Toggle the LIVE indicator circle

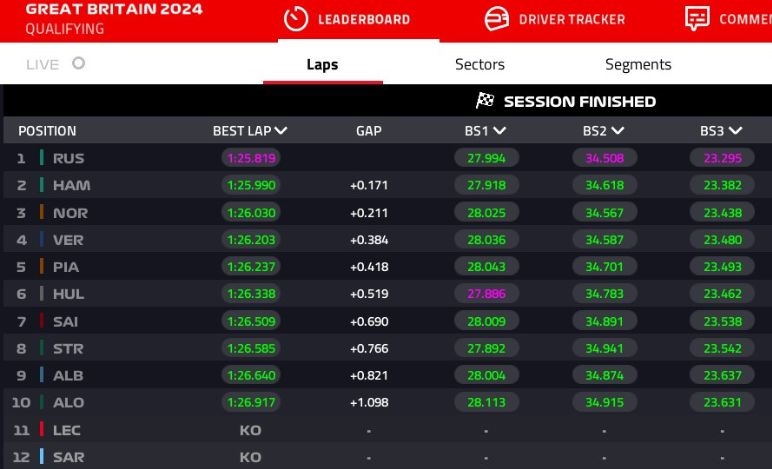(x=79, y=63)
